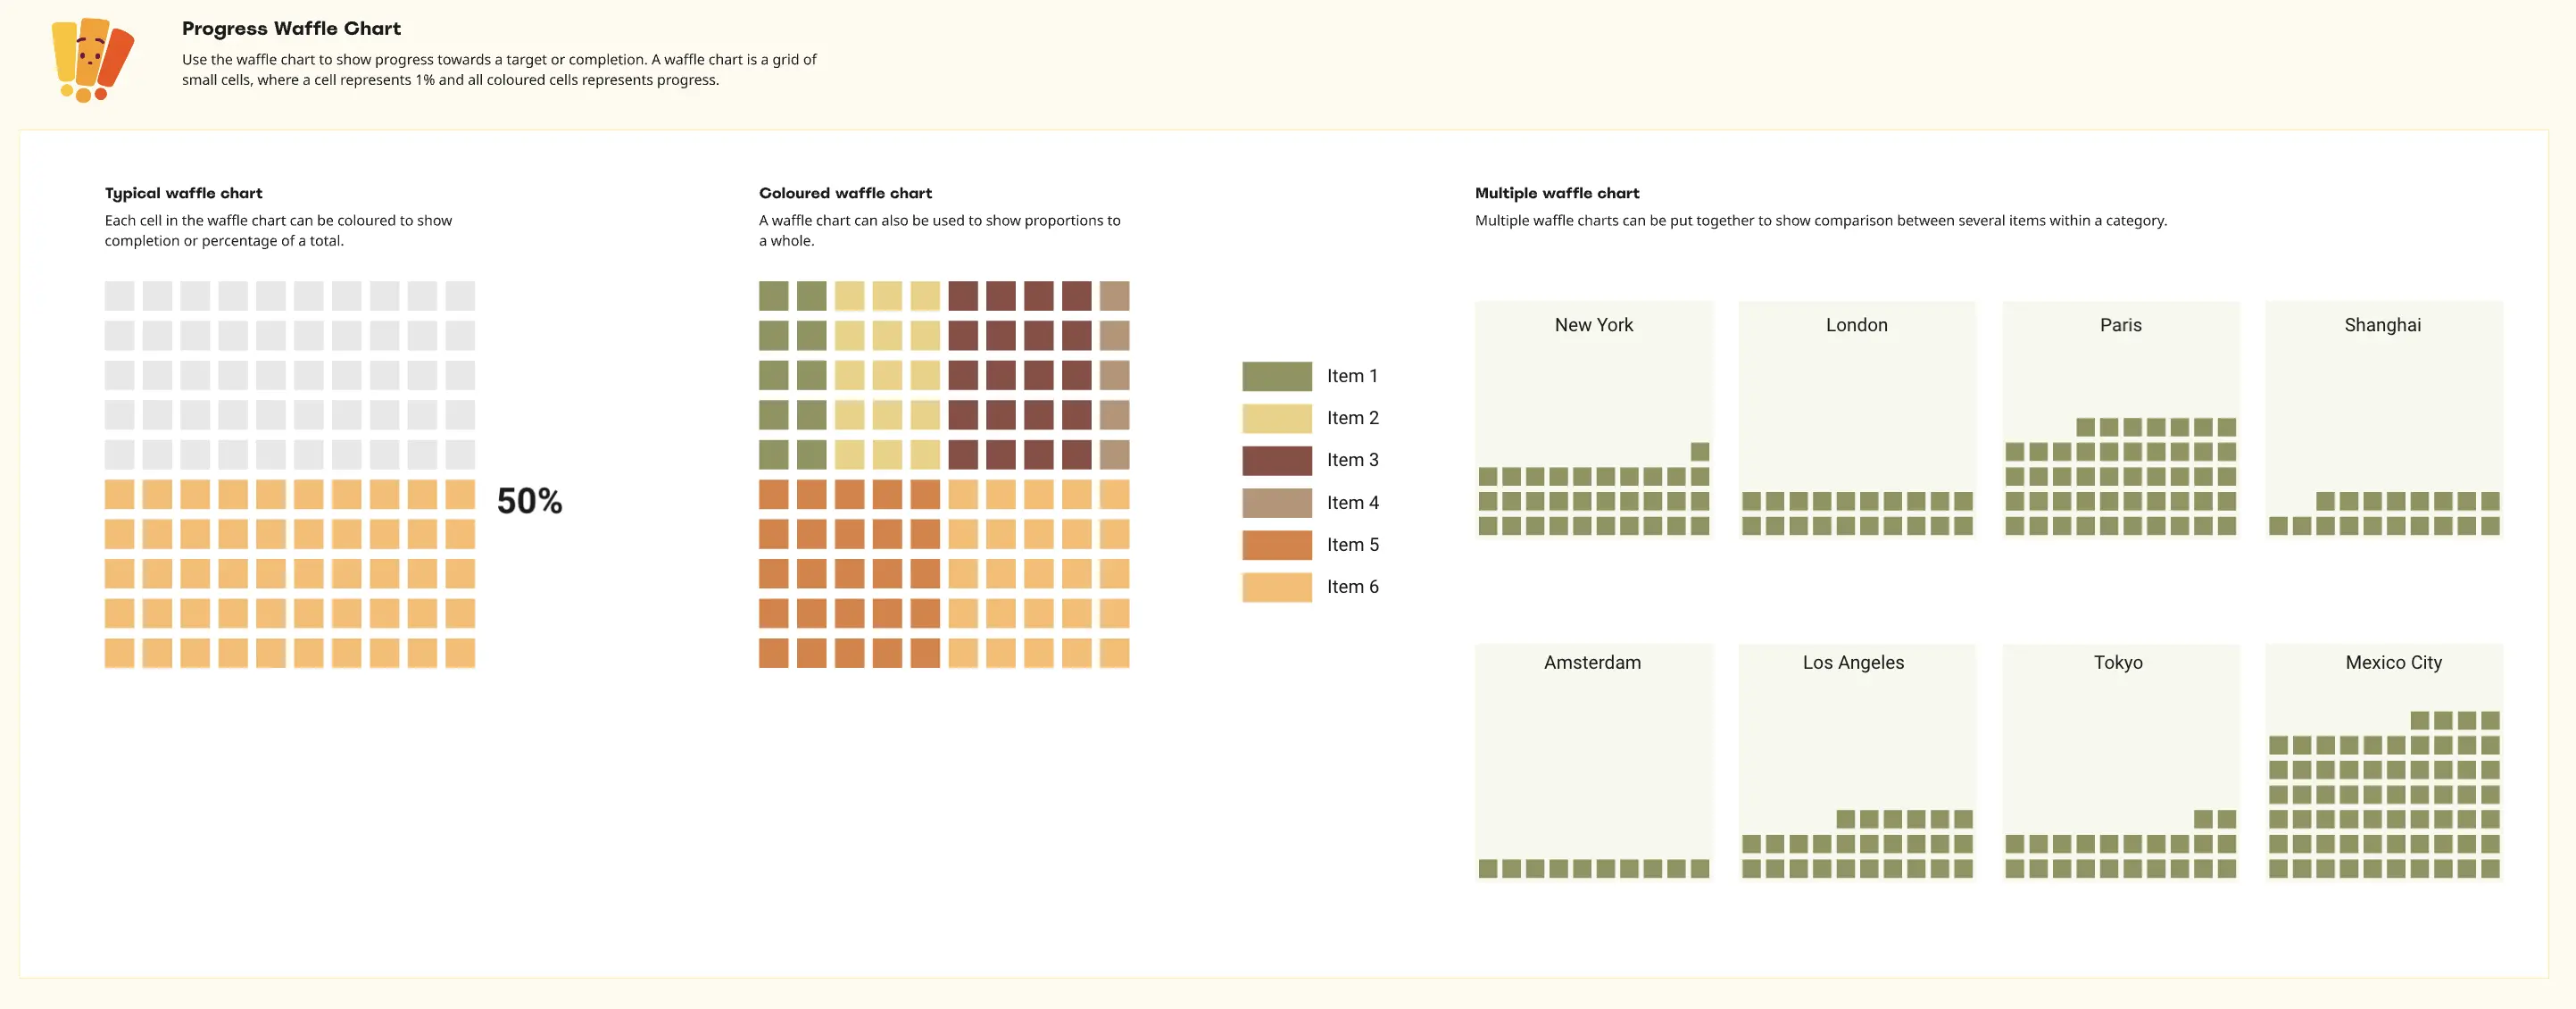Click the single top cell in New York chart
Image resolution: width=2576 pixels, height=1009 pixels.
1700,452
